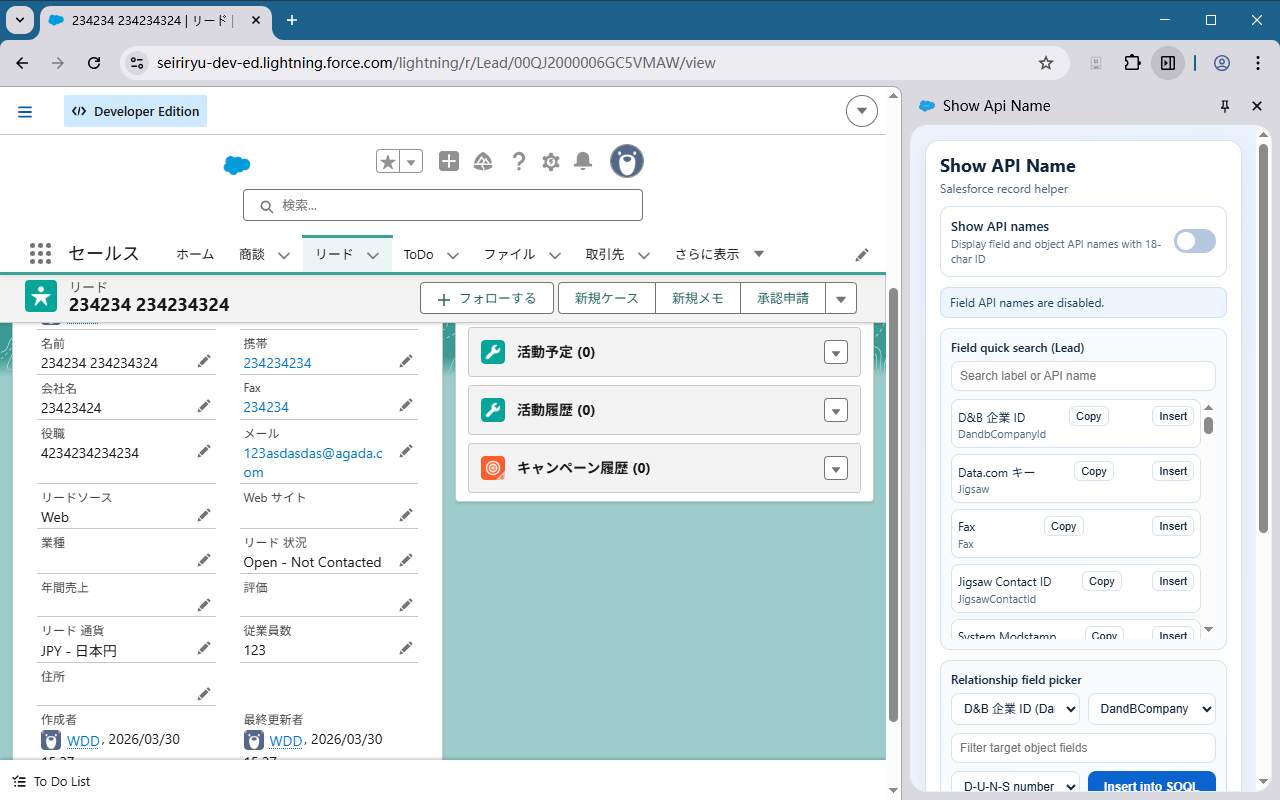Image resolution: width=1280 pixels, height=800 pixels.
Task: Click 承認申請 button
Action: pyautogui.click(x=783, y=298)
